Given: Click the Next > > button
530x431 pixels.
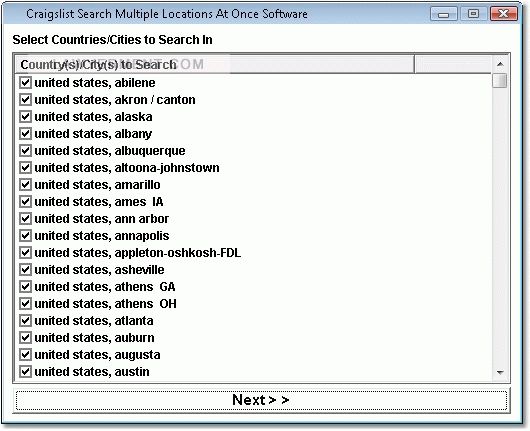Looking at the screenshot, I should [261, 400].
